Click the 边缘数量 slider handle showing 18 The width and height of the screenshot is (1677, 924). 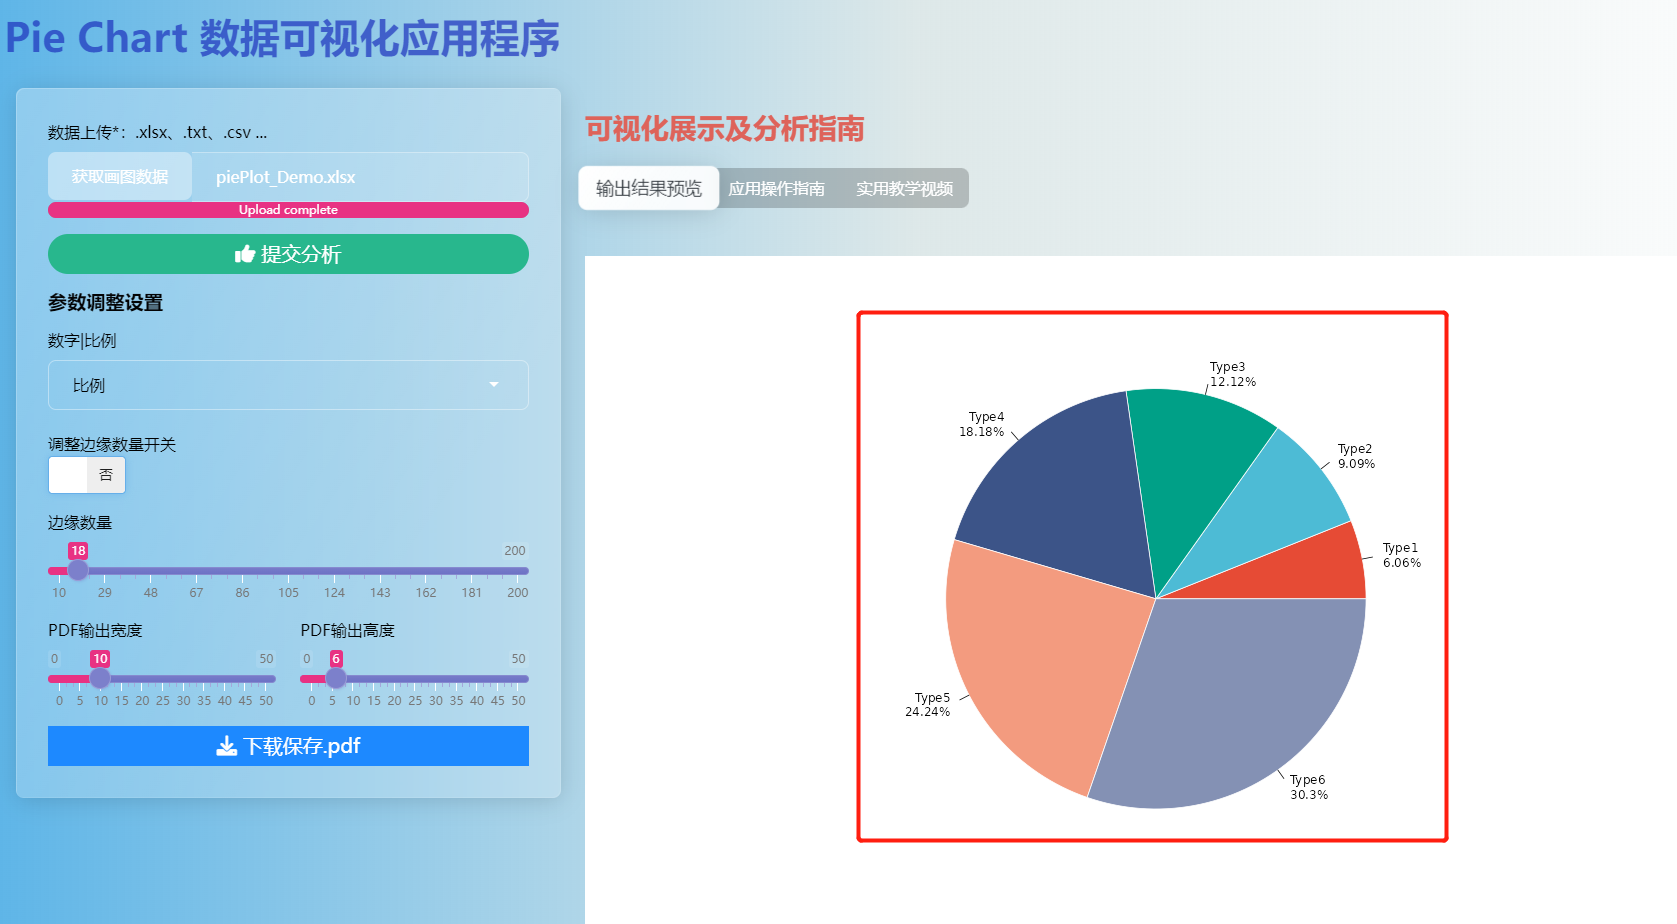(79, 570)
